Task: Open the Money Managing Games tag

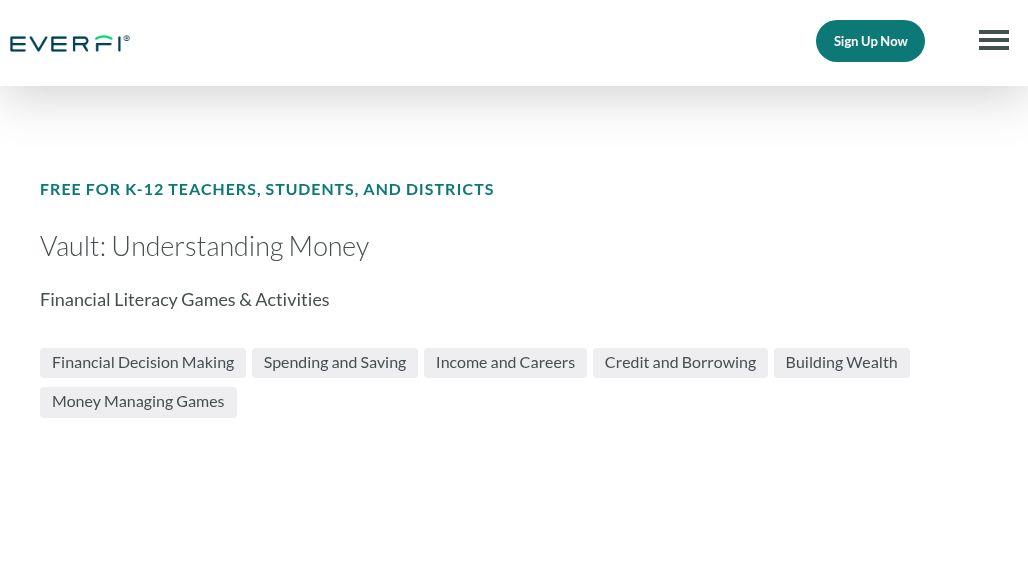Action: click(138, 402)
